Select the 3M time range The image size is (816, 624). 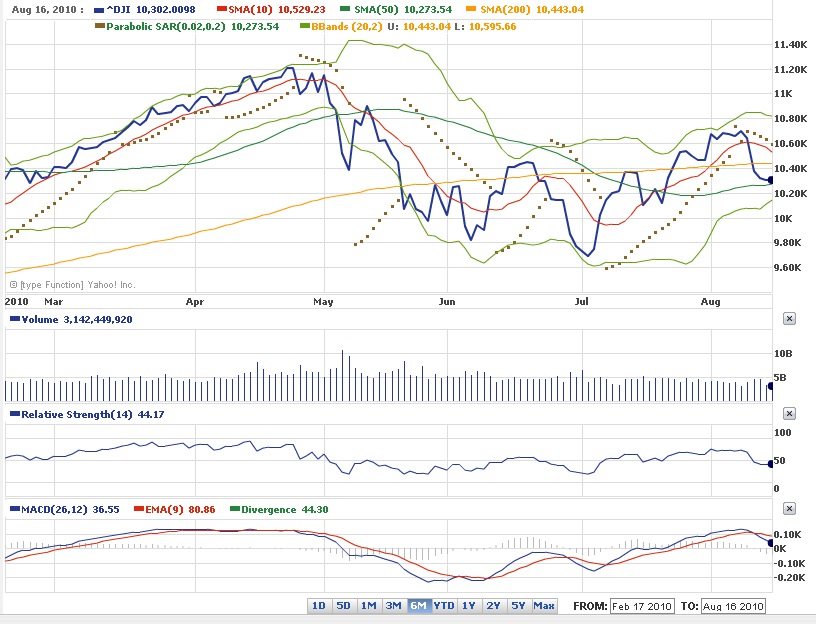click(x=393, y=605)
